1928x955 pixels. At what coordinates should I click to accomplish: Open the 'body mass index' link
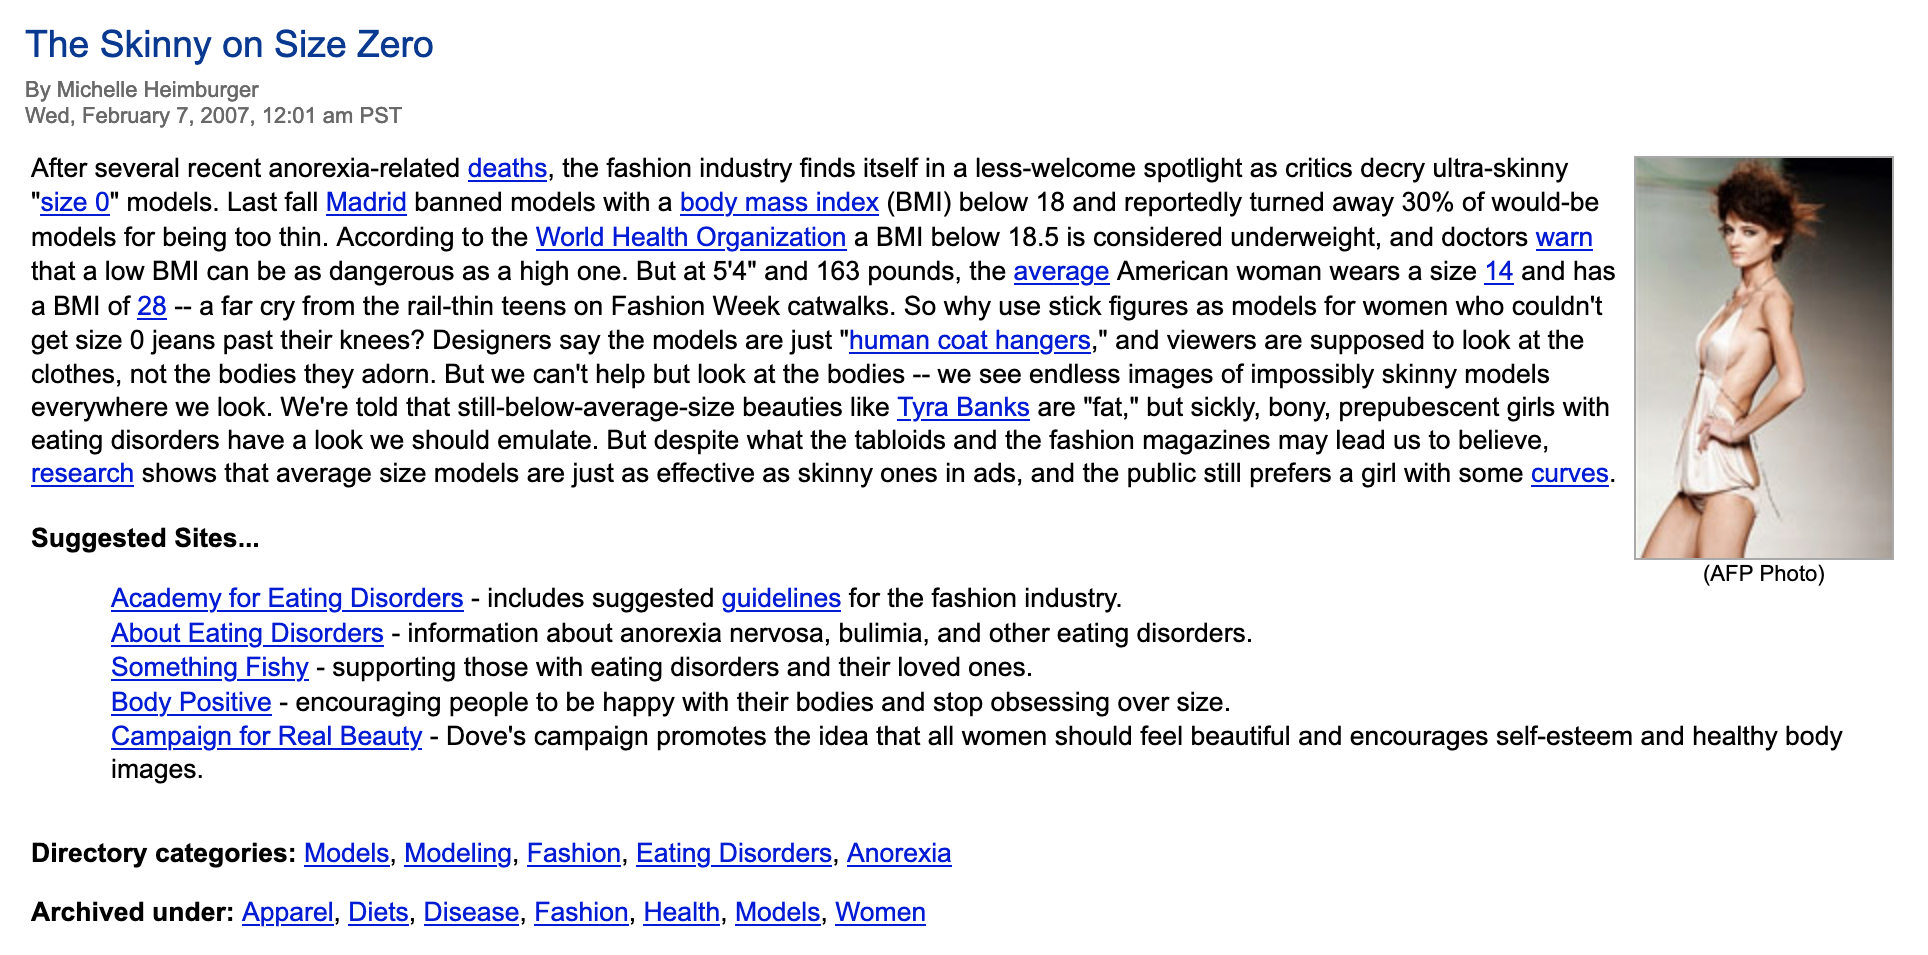pos(779,202)
